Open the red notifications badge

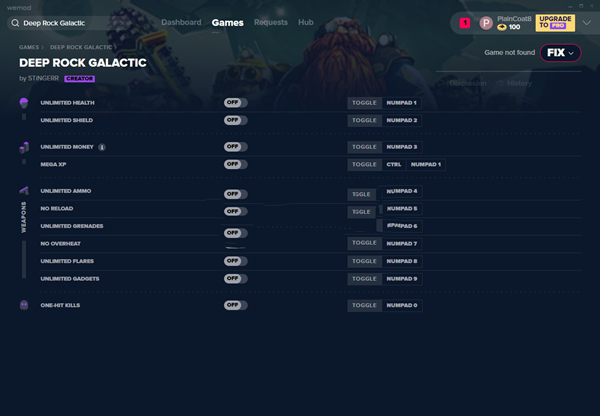click(x=464, y=22)
